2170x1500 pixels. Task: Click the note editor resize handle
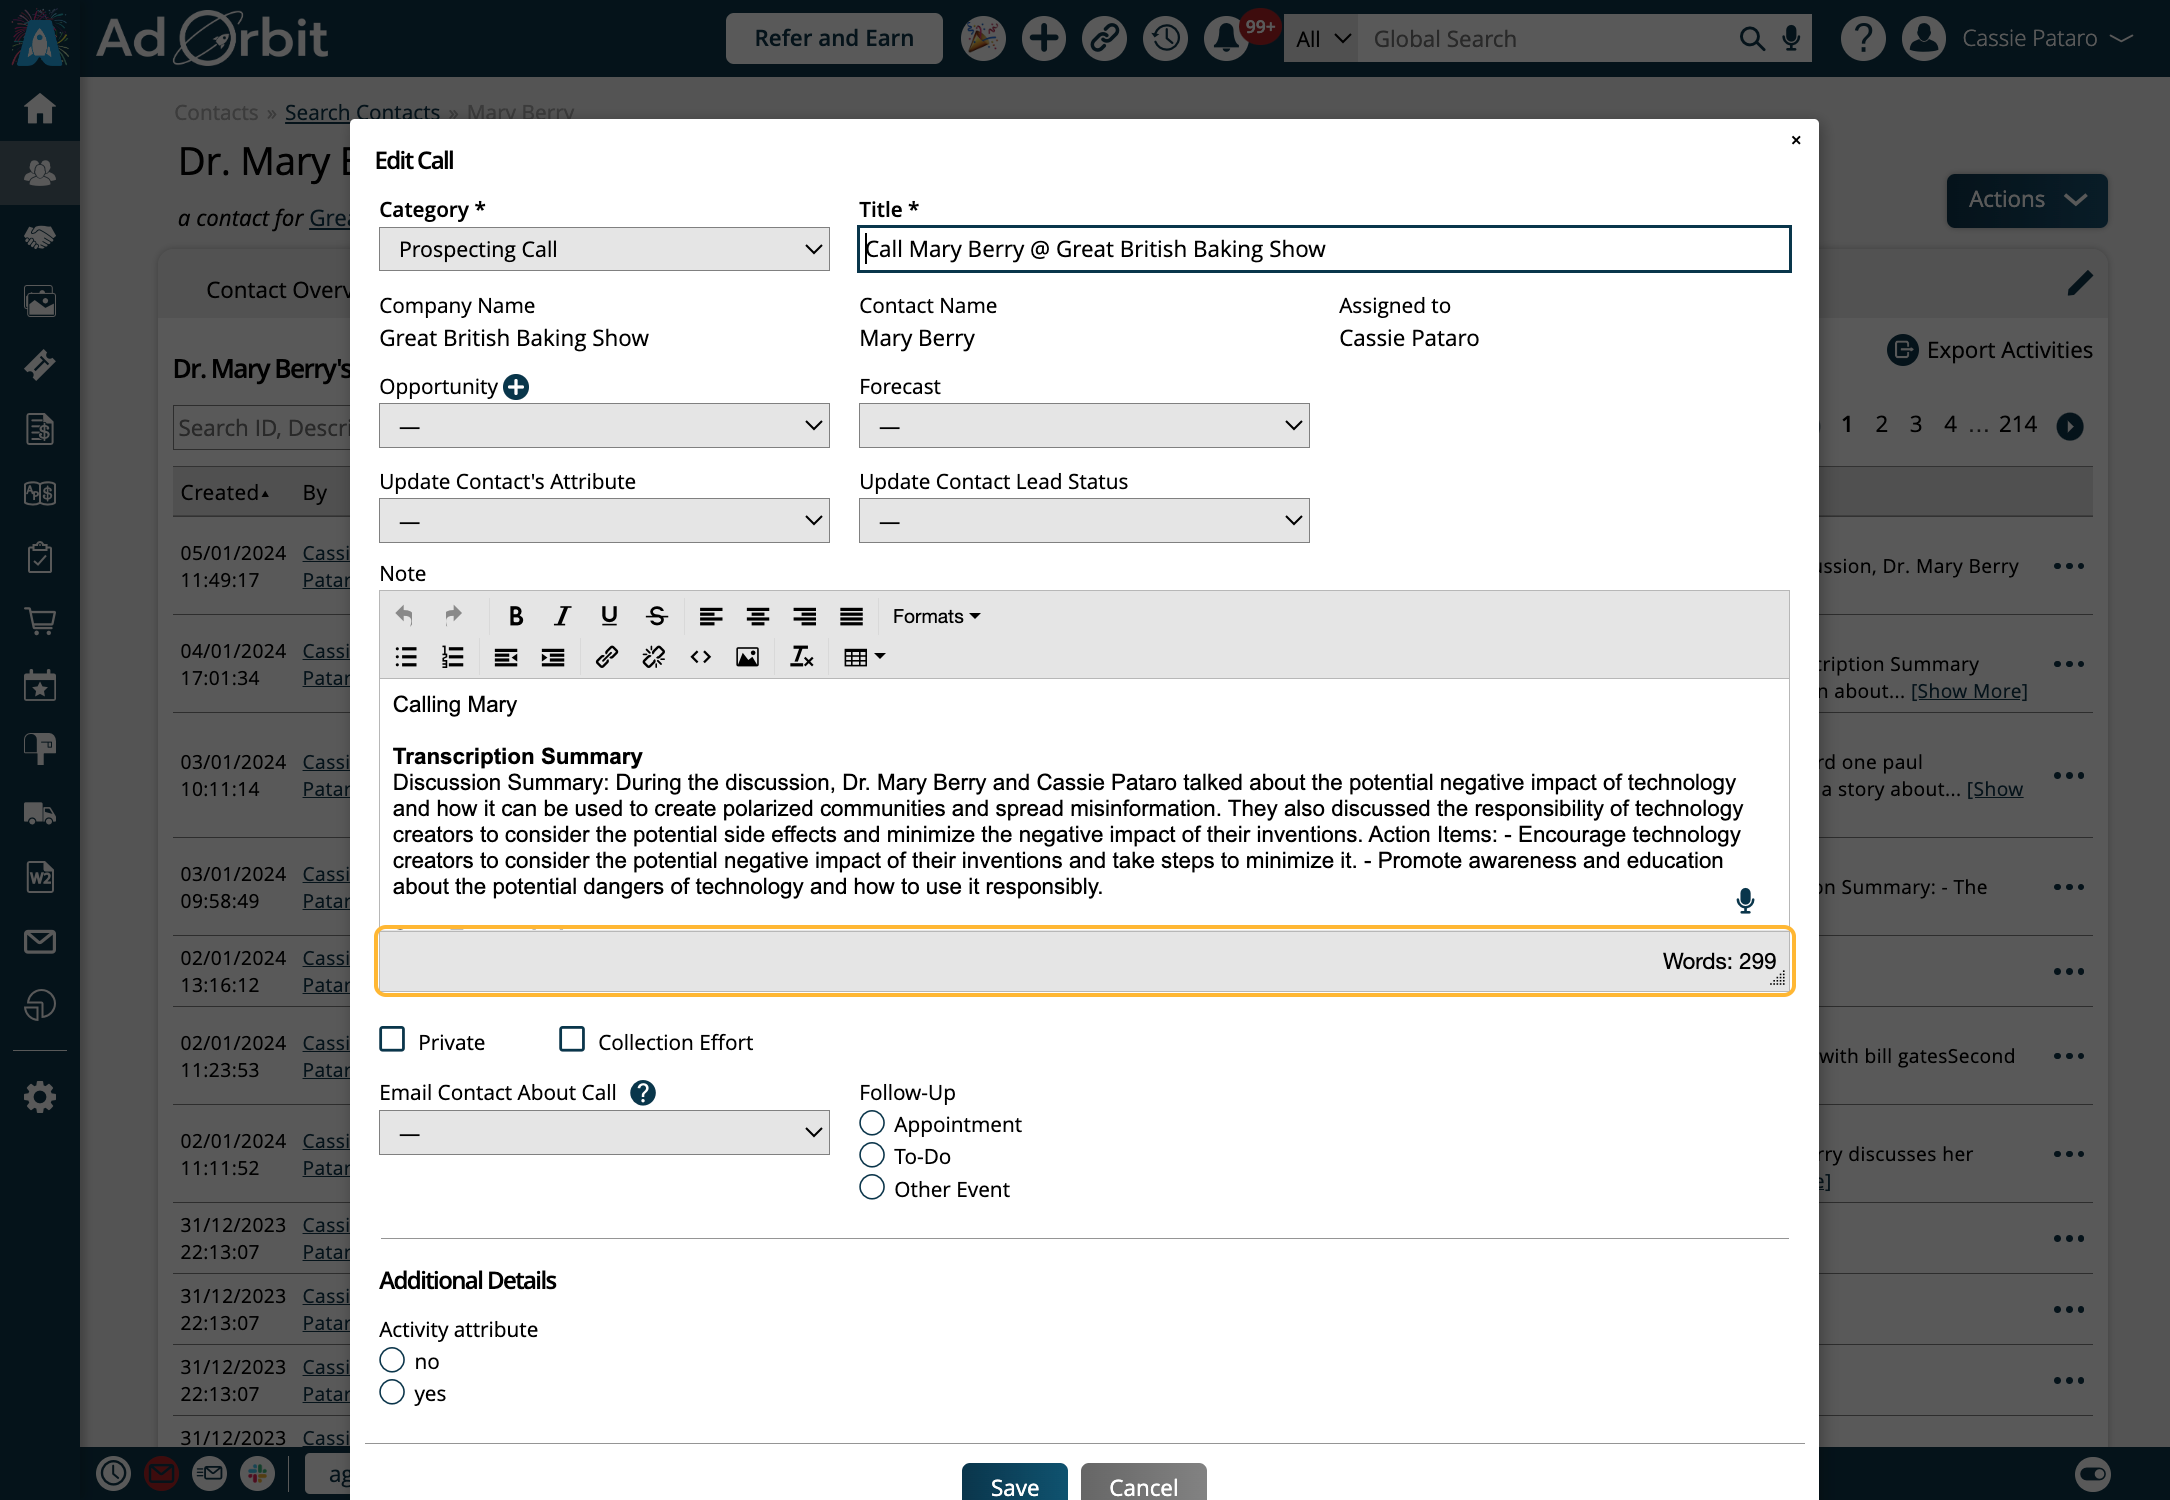(1778, 980)
